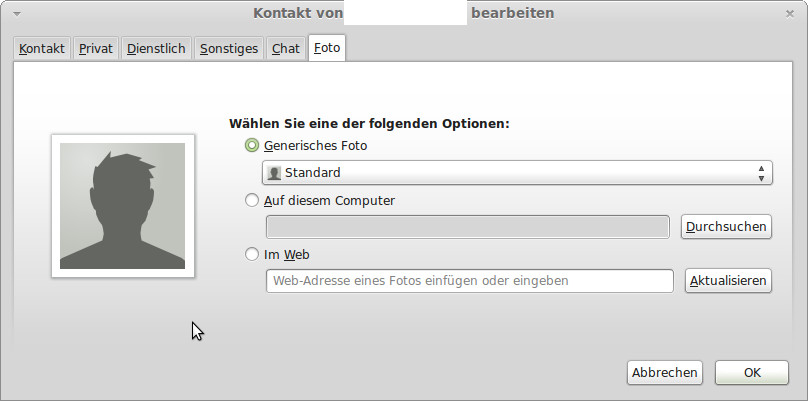Open the window menu arrow in title bar
Screen dimensions: 808x401
(x=17, y=14)
